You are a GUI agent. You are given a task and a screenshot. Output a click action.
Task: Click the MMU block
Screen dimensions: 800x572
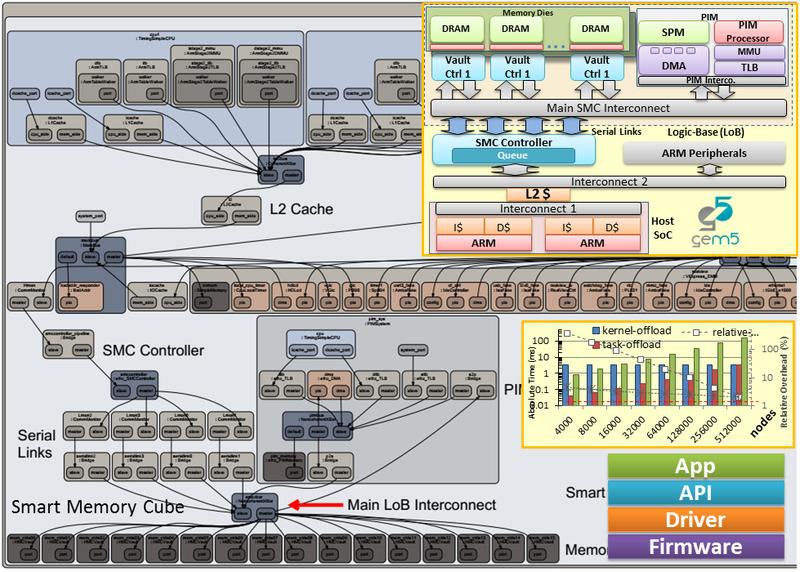tap(749, 52)
